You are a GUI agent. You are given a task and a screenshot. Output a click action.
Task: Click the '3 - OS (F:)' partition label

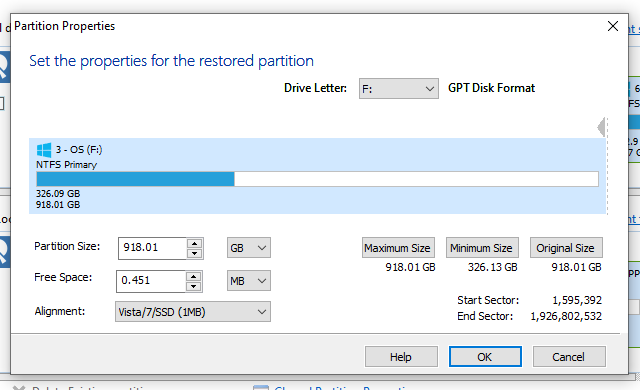pyautogui.click(x=79, y=150)
